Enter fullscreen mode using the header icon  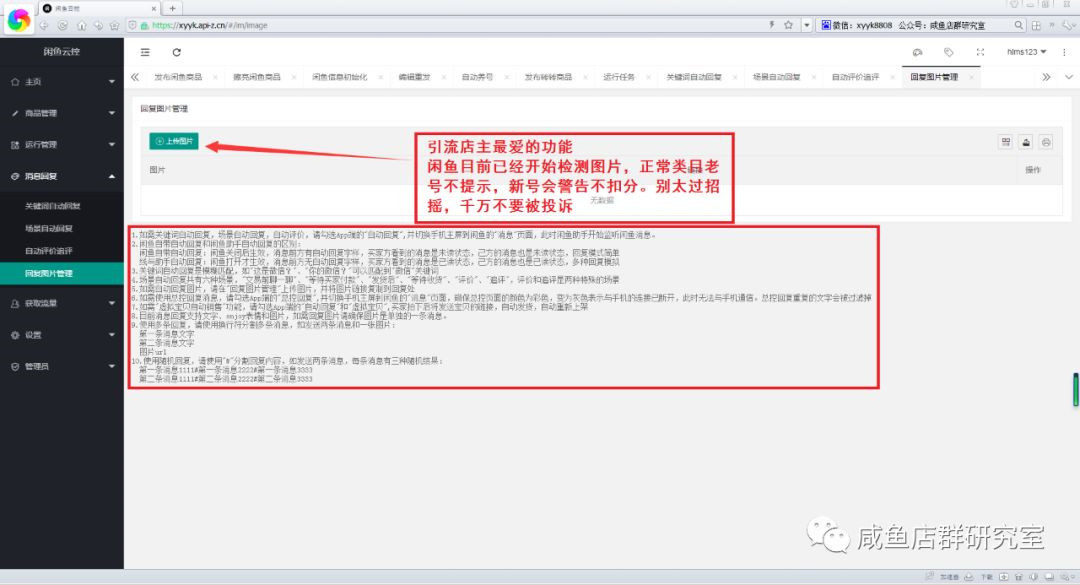pyautogui.click(x=980, y=52)
